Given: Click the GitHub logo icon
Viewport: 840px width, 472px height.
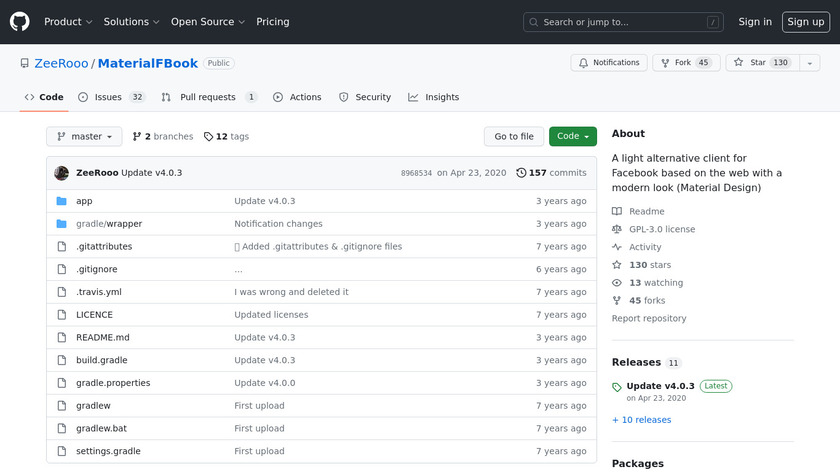Looking at the screenshot, I should [x=19, y=22].
